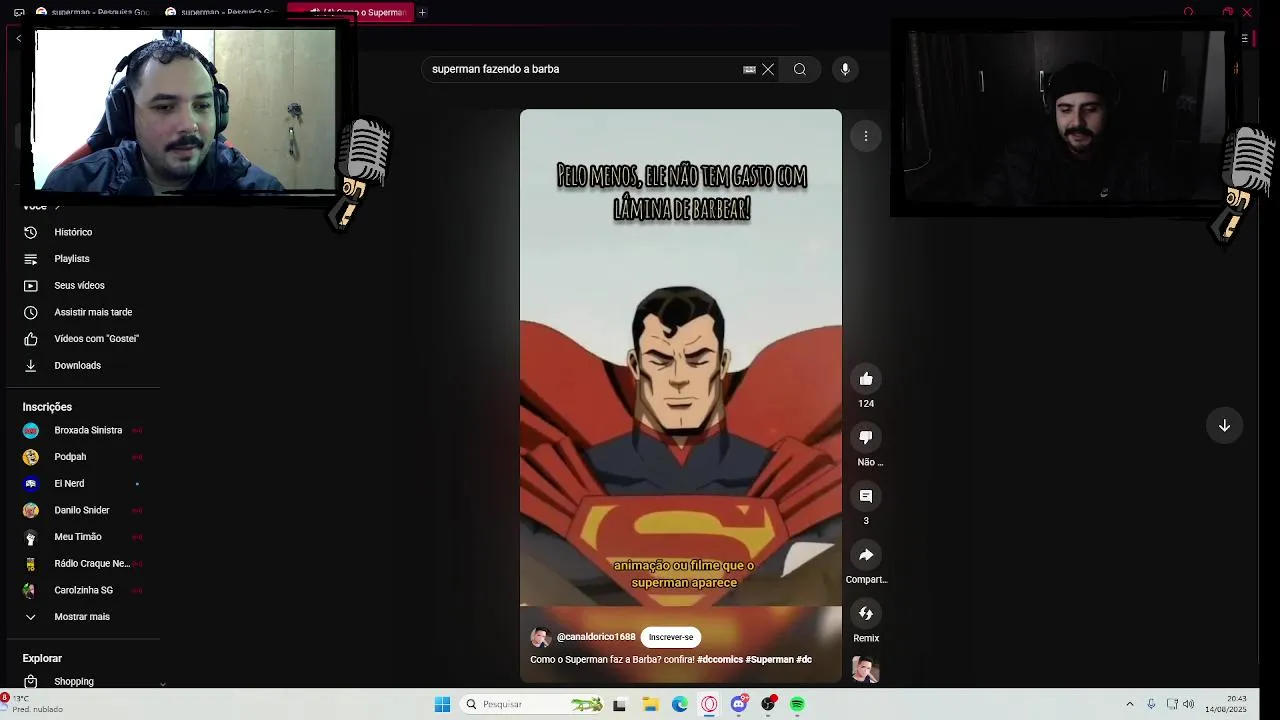The height and width of the screenshot is (720, 1280).
Task: Like the Short with thumbs up
Action: [866, 379]
